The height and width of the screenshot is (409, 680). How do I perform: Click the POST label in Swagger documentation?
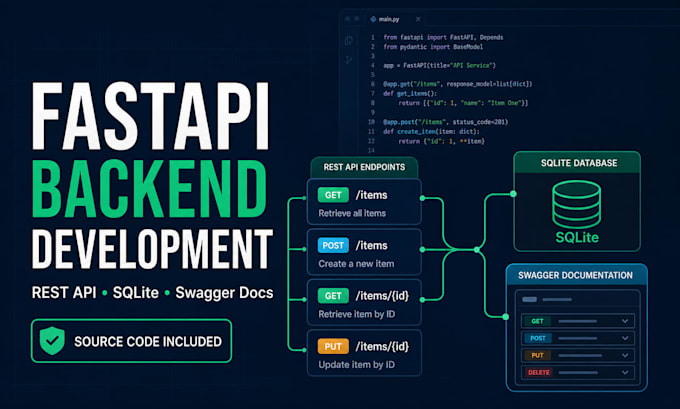point(538,338)
